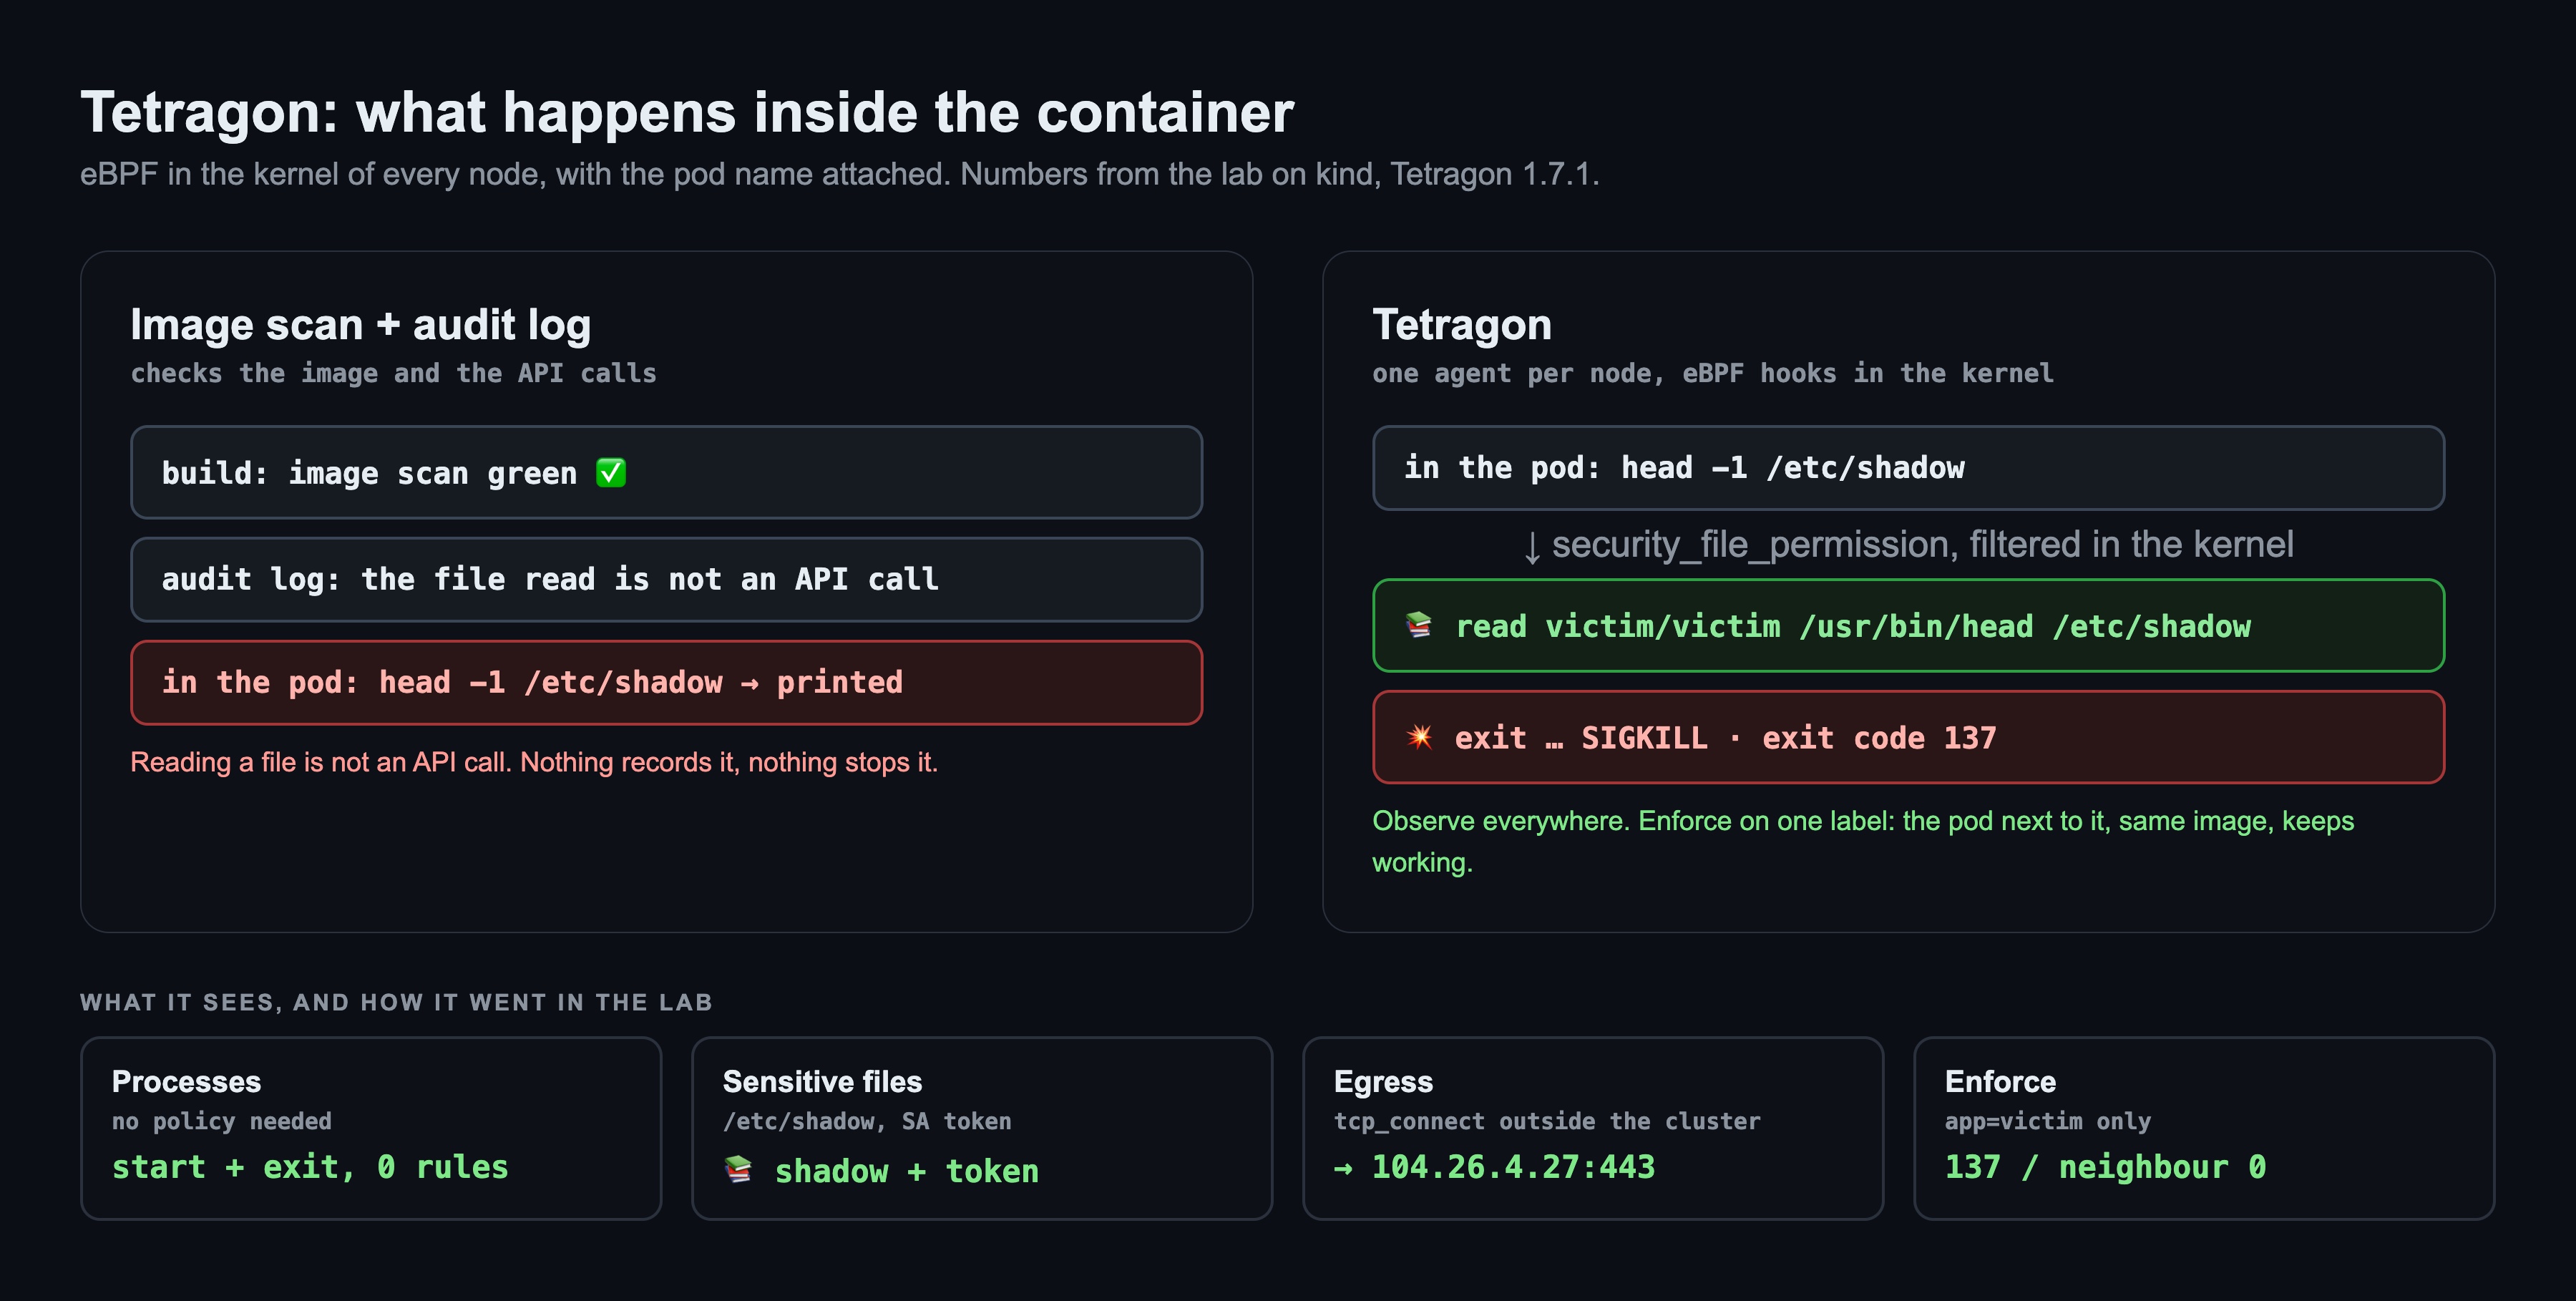
Task: Click the explosion icon beside exit SIGKILL
Action: 1419,738
